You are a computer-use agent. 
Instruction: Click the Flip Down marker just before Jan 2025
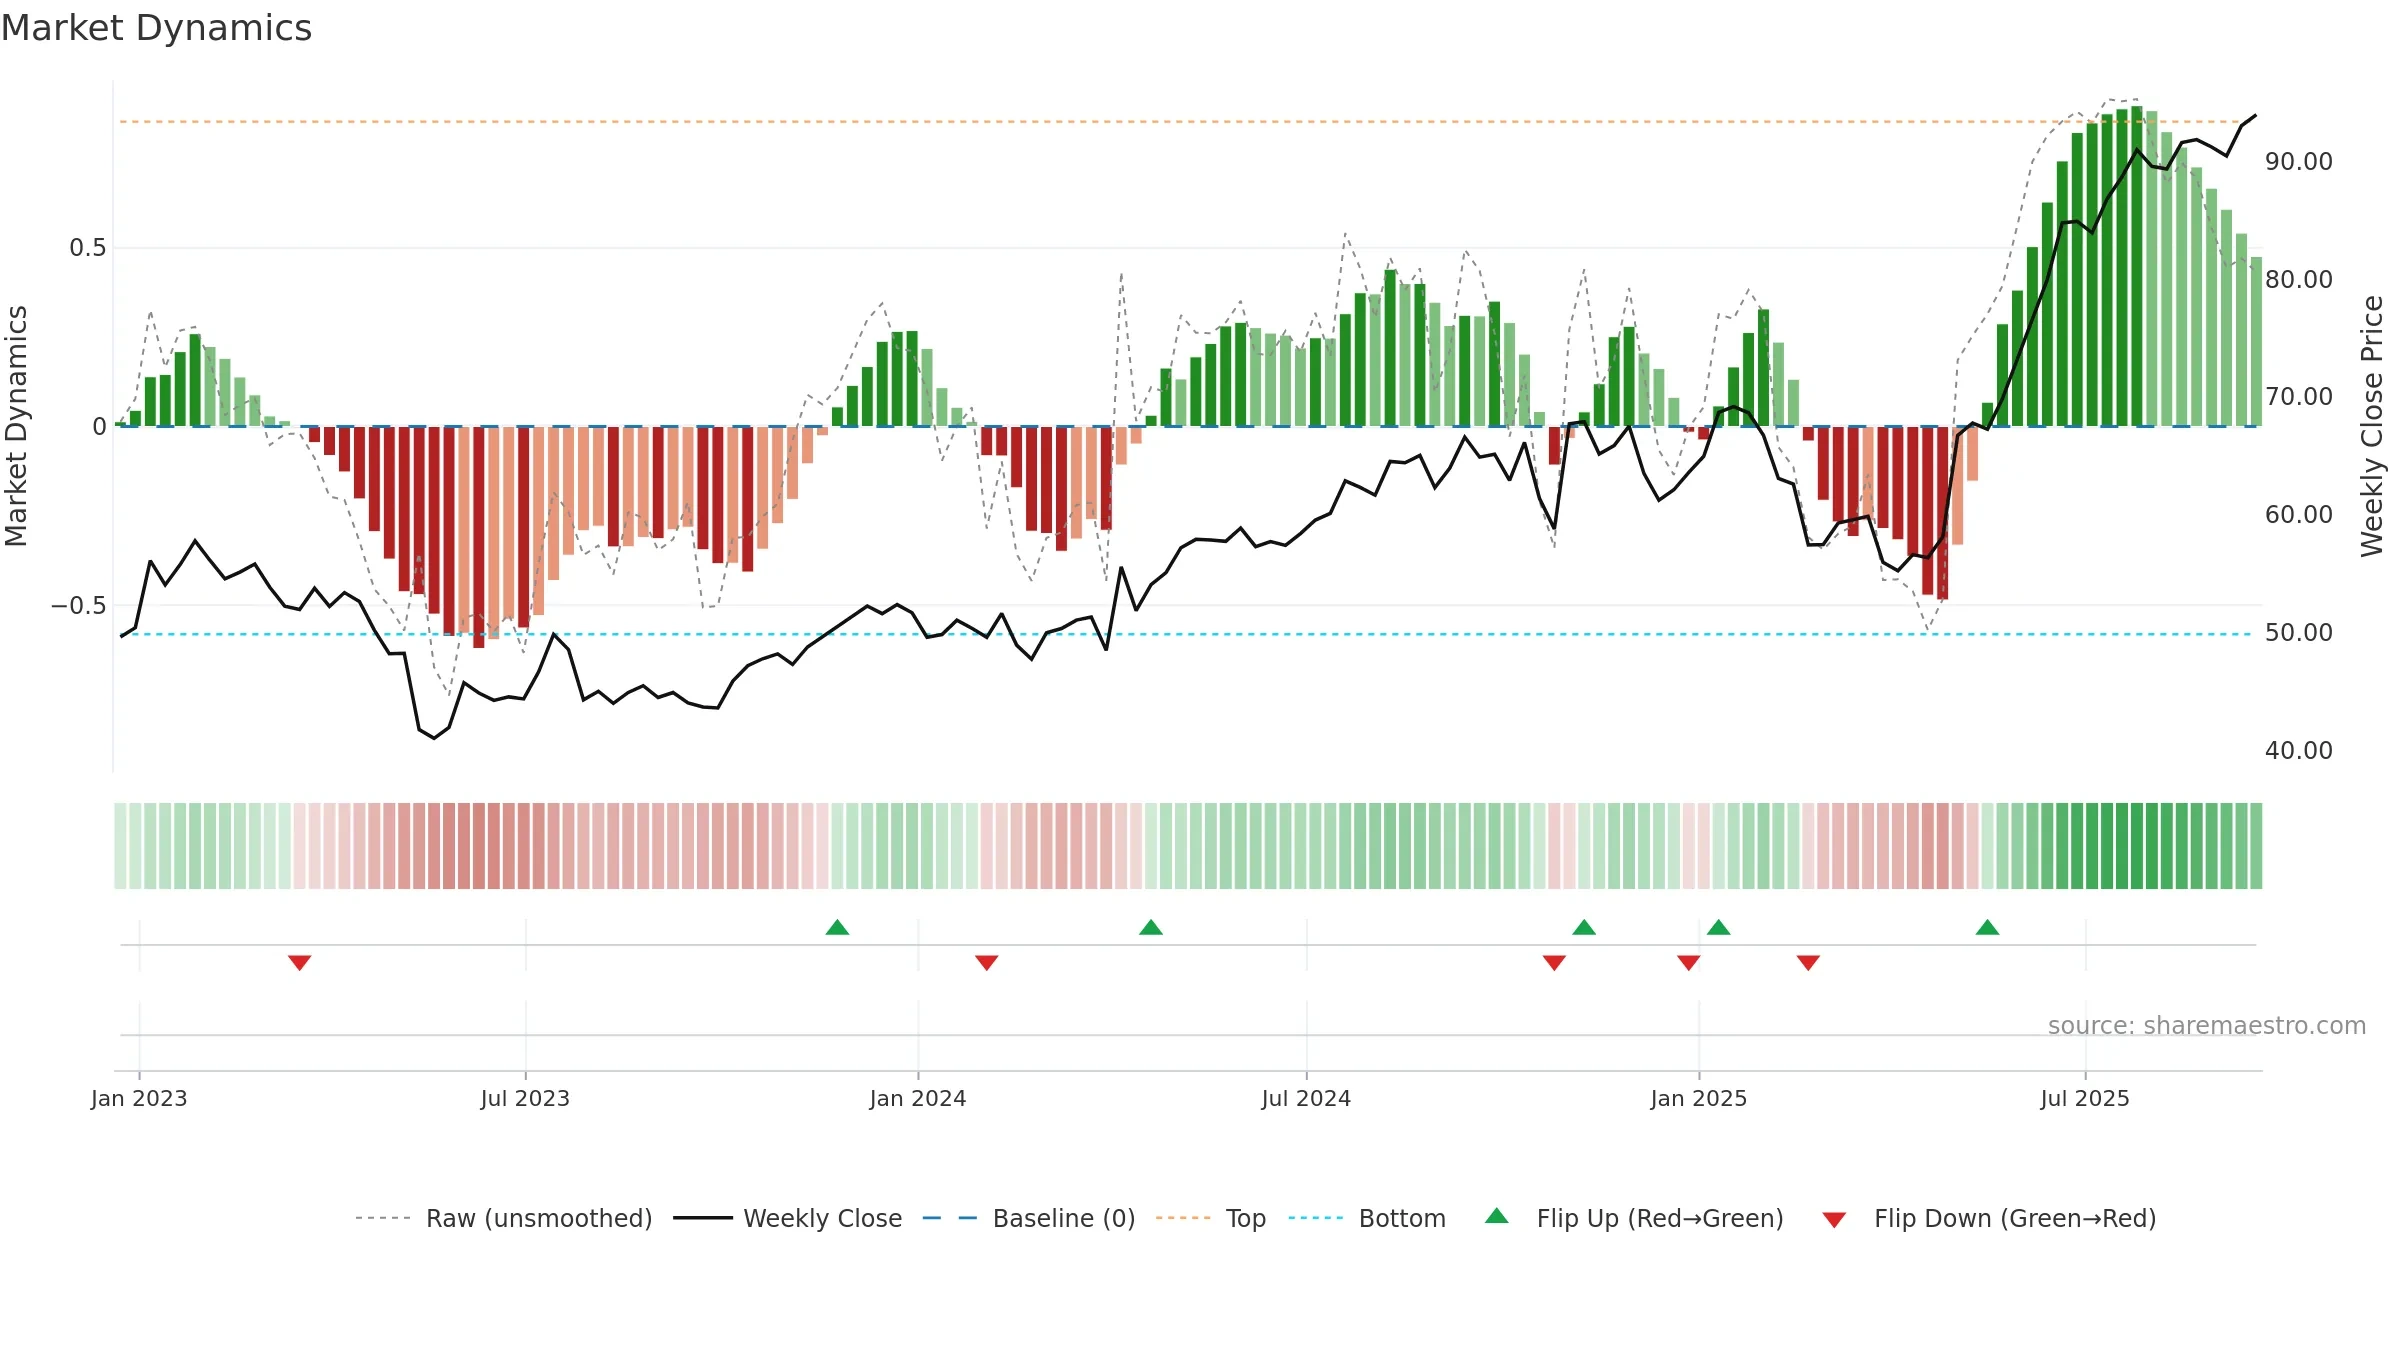(1689, 963)
